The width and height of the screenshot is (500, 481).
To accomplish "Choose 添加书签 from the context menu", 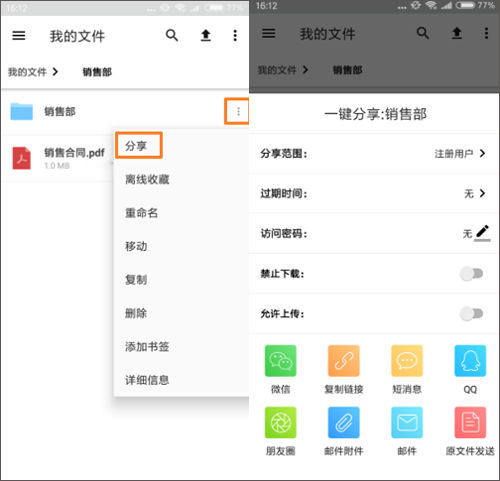I will click(147, 347).
